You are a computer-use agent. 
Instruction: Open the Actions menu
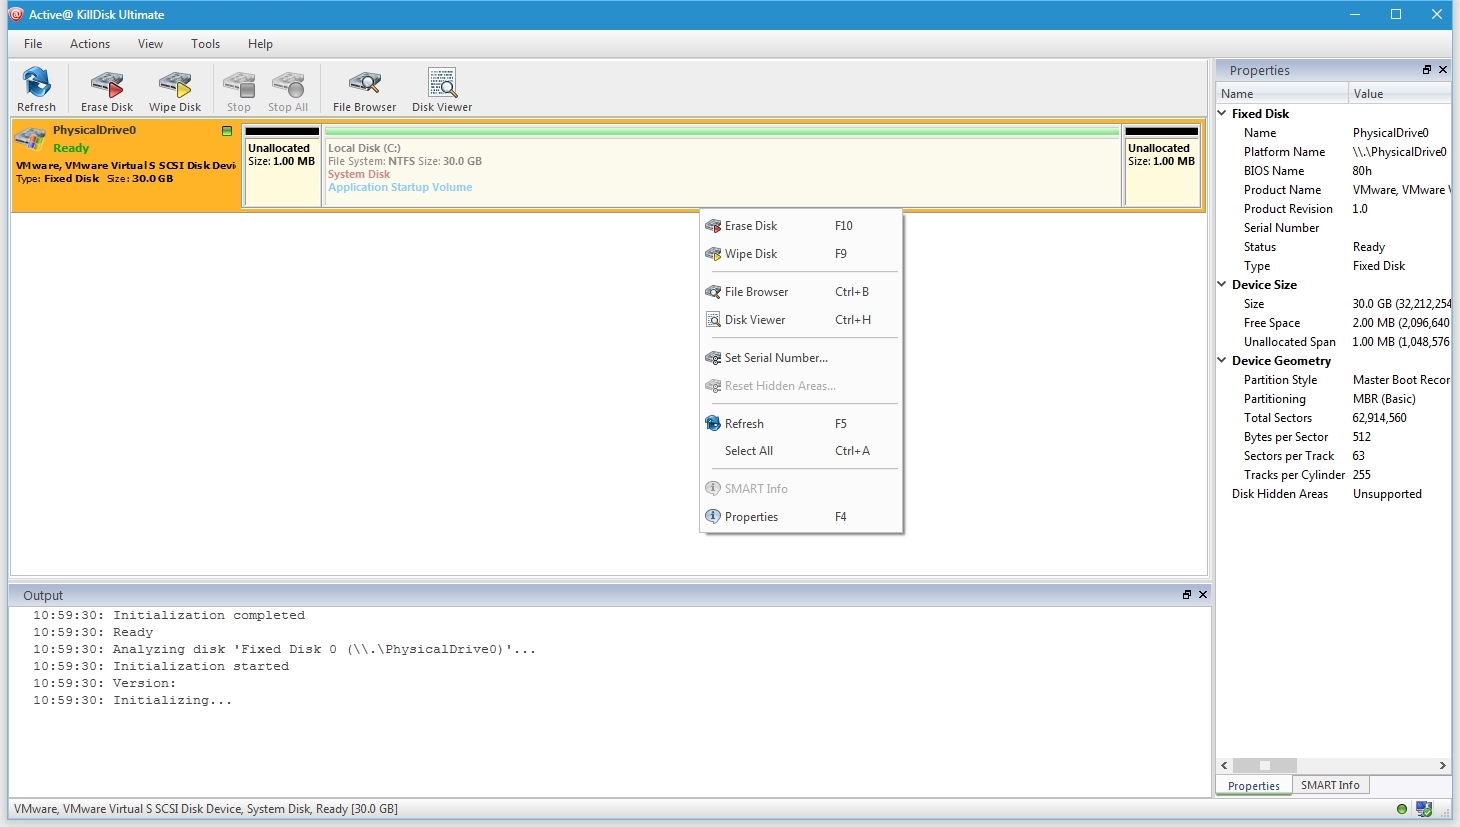90,44
